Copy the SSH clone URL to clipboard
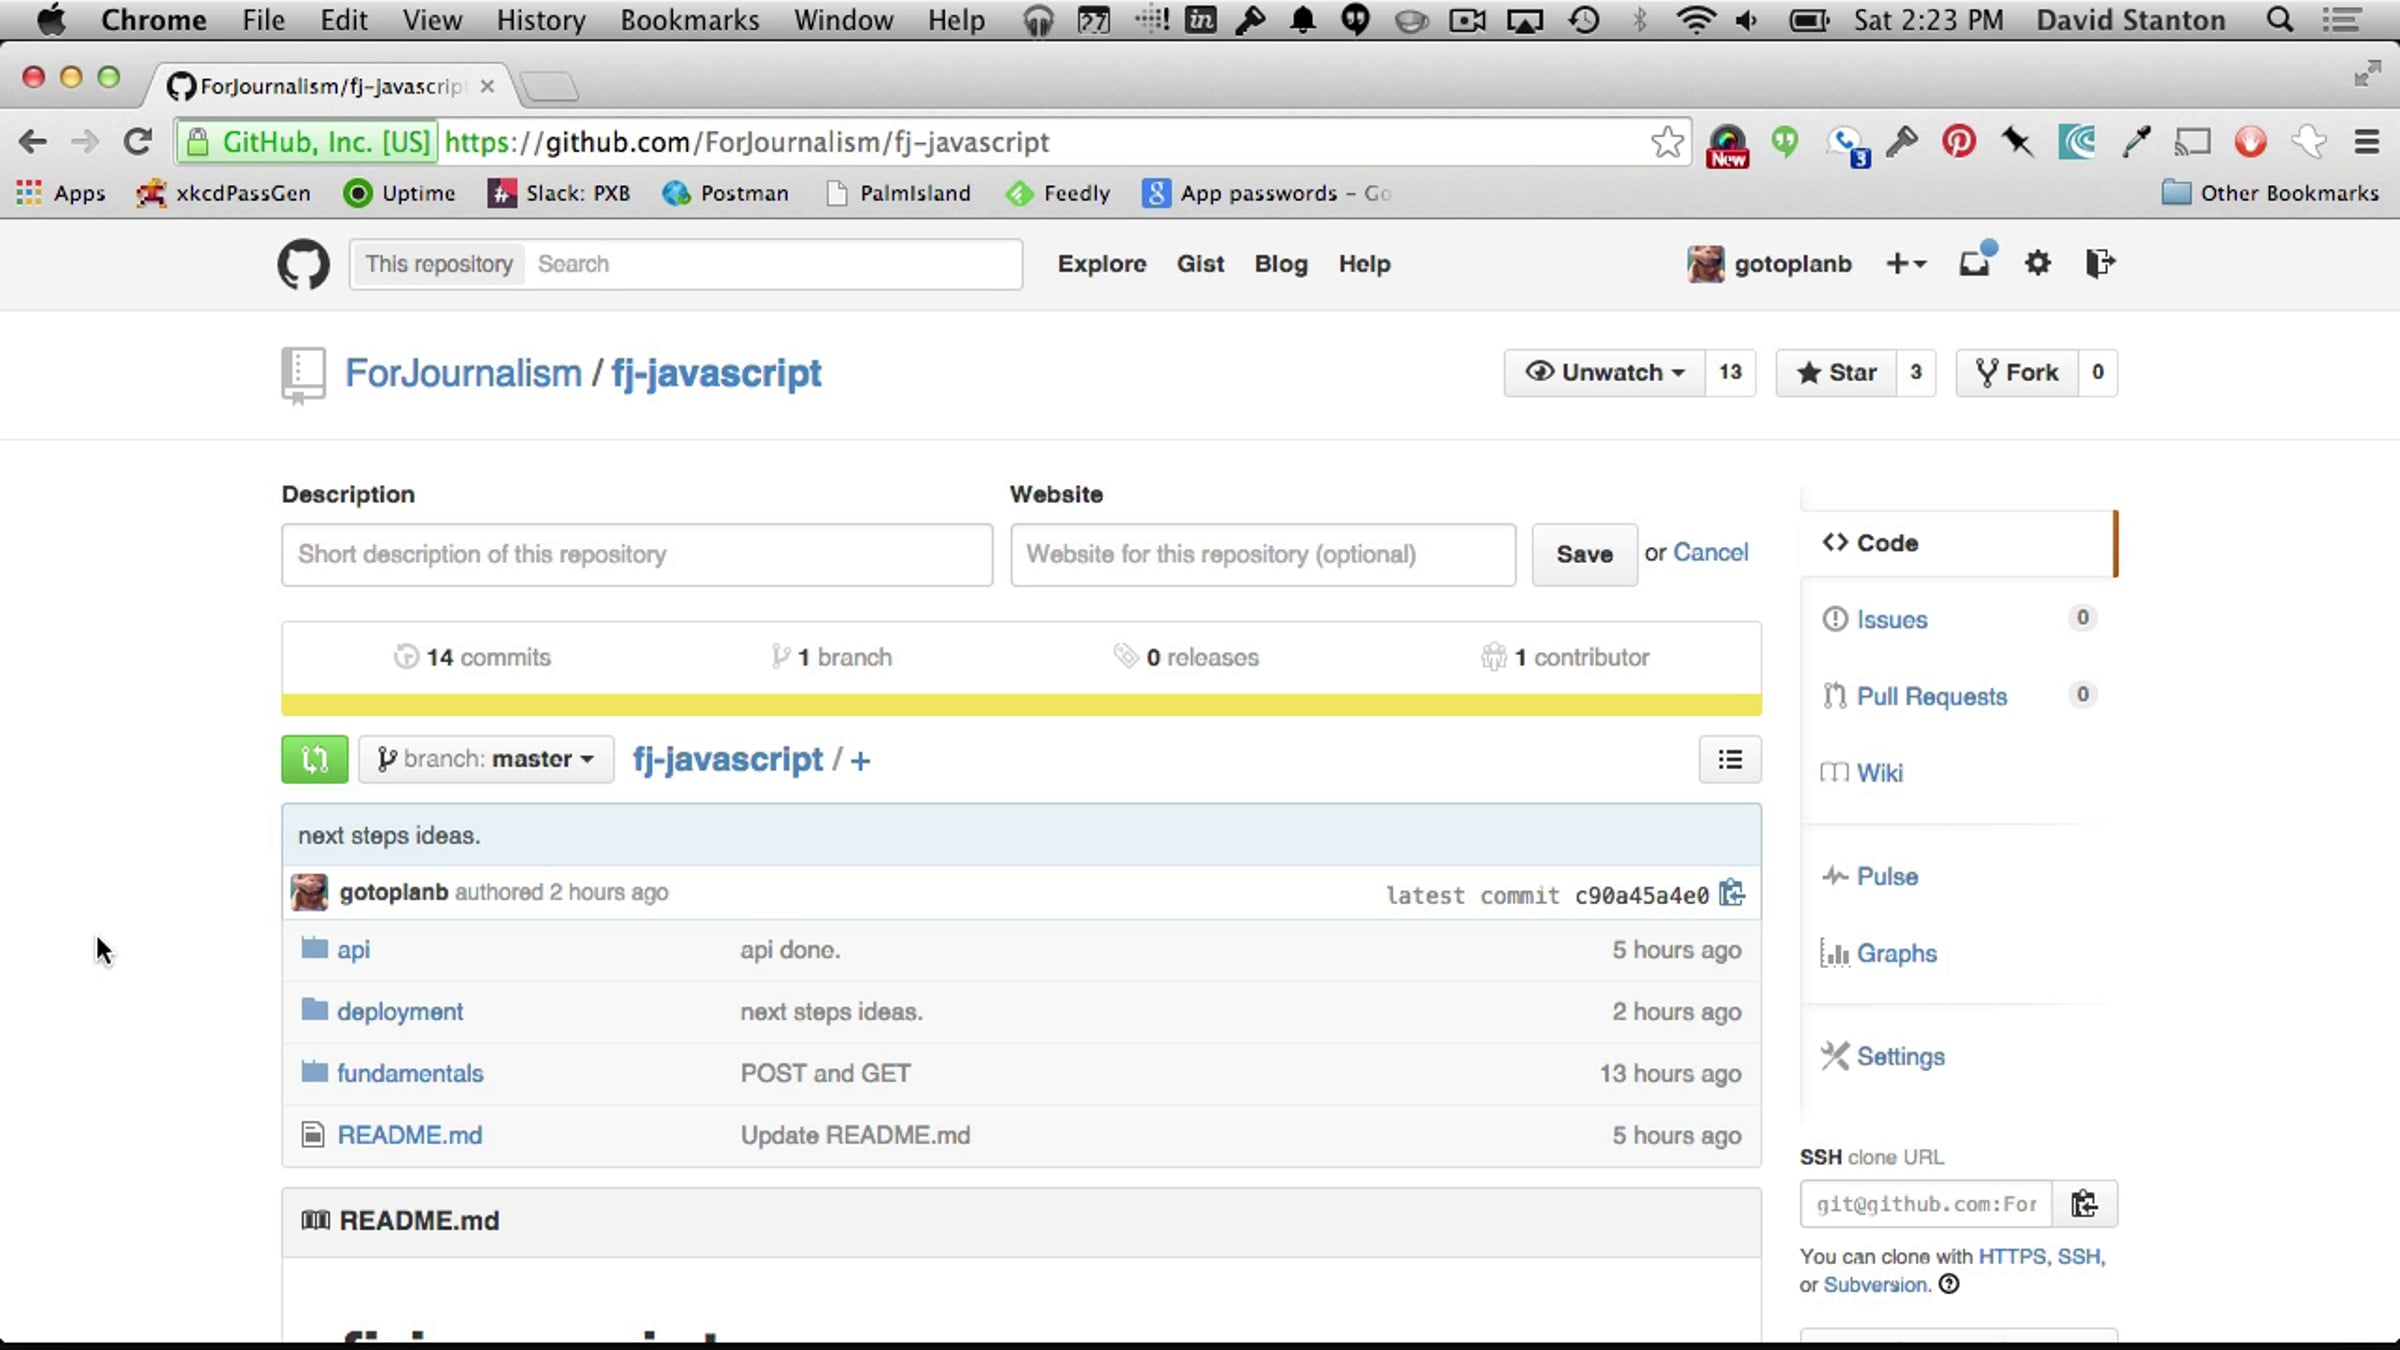2400x1350 pixels. coord(2084,1203)
